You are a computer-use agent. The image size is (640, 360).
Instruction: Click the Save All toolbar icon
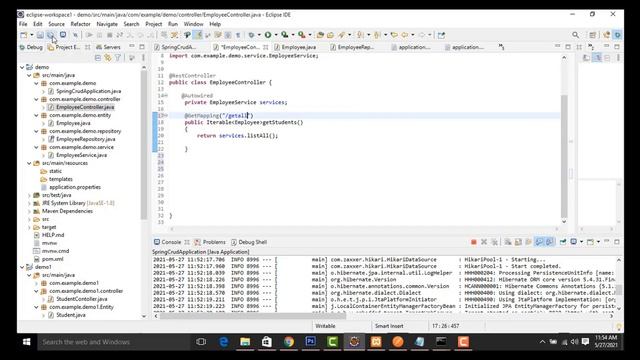click(51, 35)
